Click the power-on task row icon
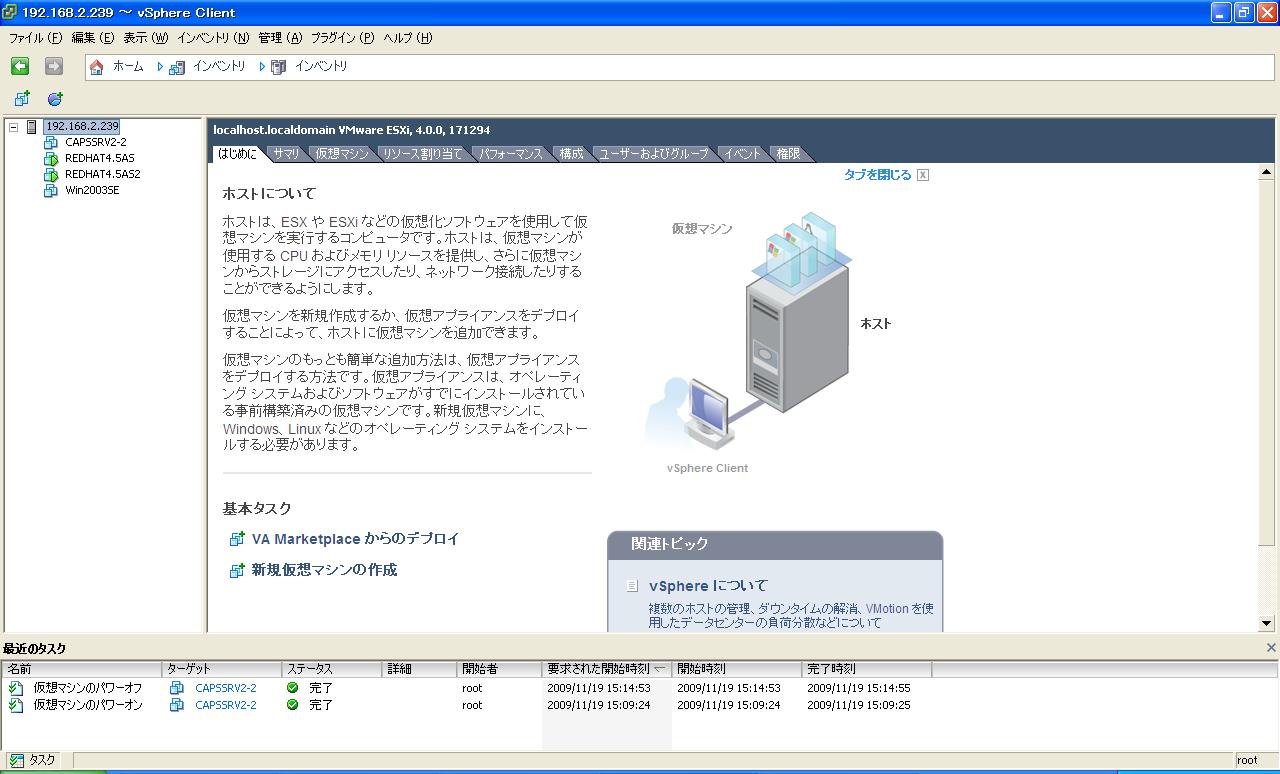The image size is (1280, 774). coord(16,705)
